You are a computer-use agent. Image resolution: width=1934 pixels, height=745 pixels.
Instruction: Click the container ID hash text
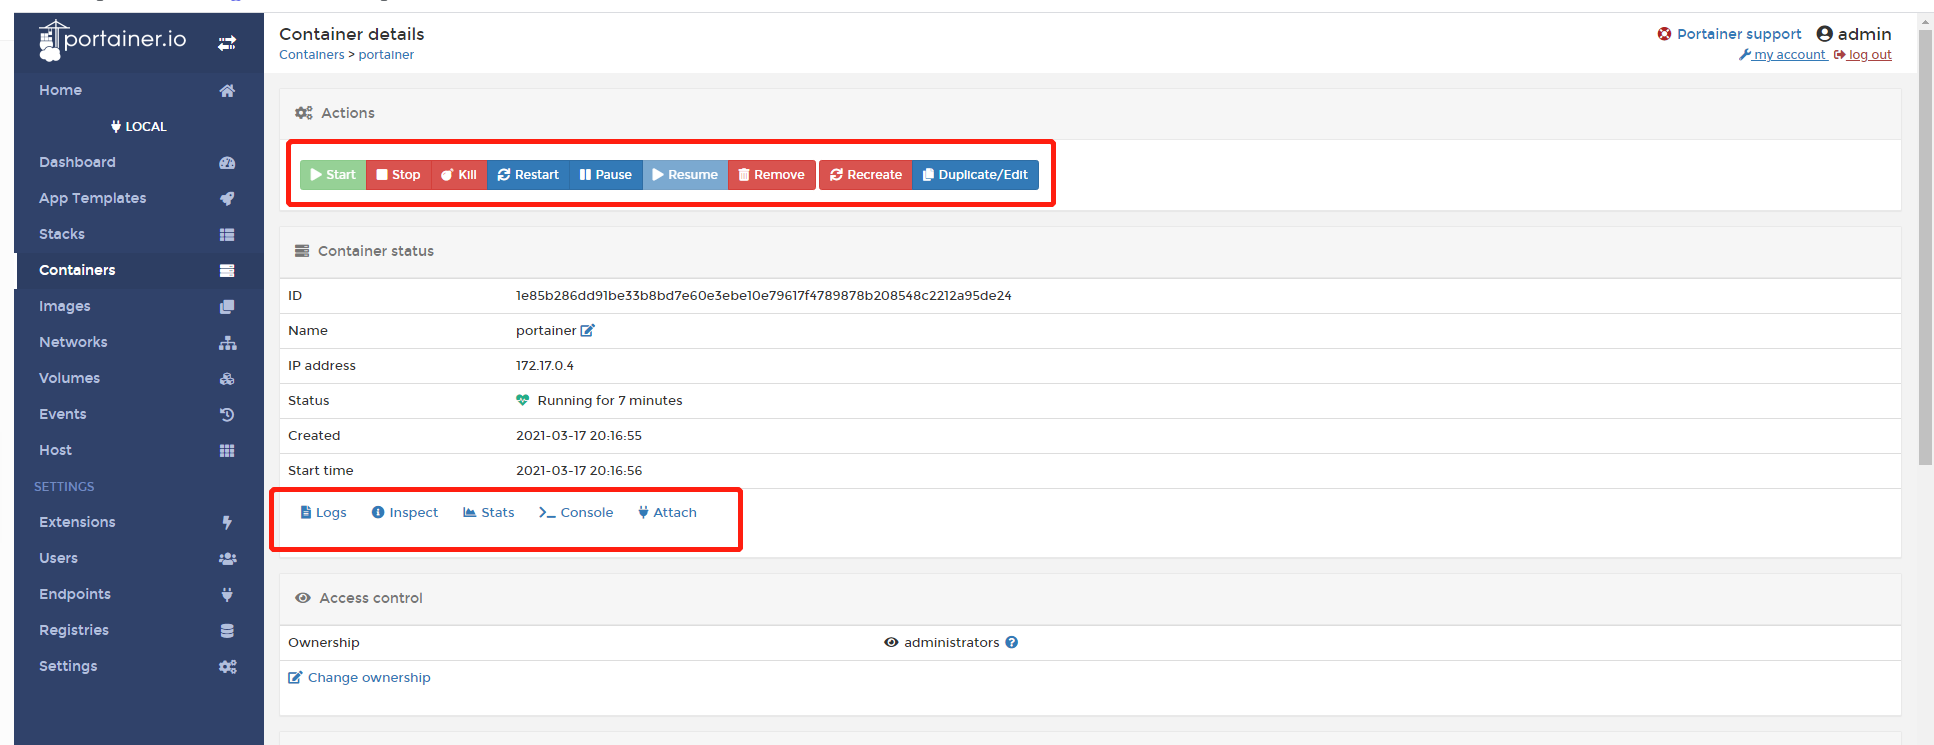(763, 295)
